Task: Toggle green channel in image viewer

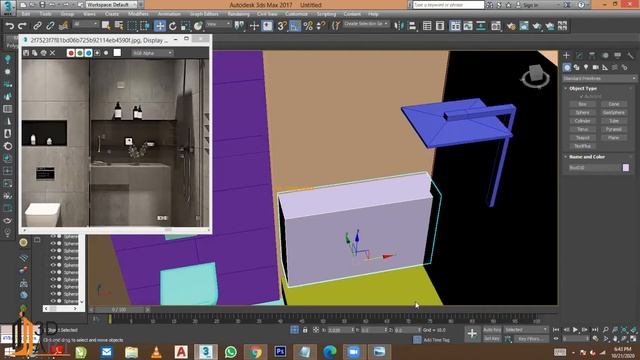Action: coord(80,53)
